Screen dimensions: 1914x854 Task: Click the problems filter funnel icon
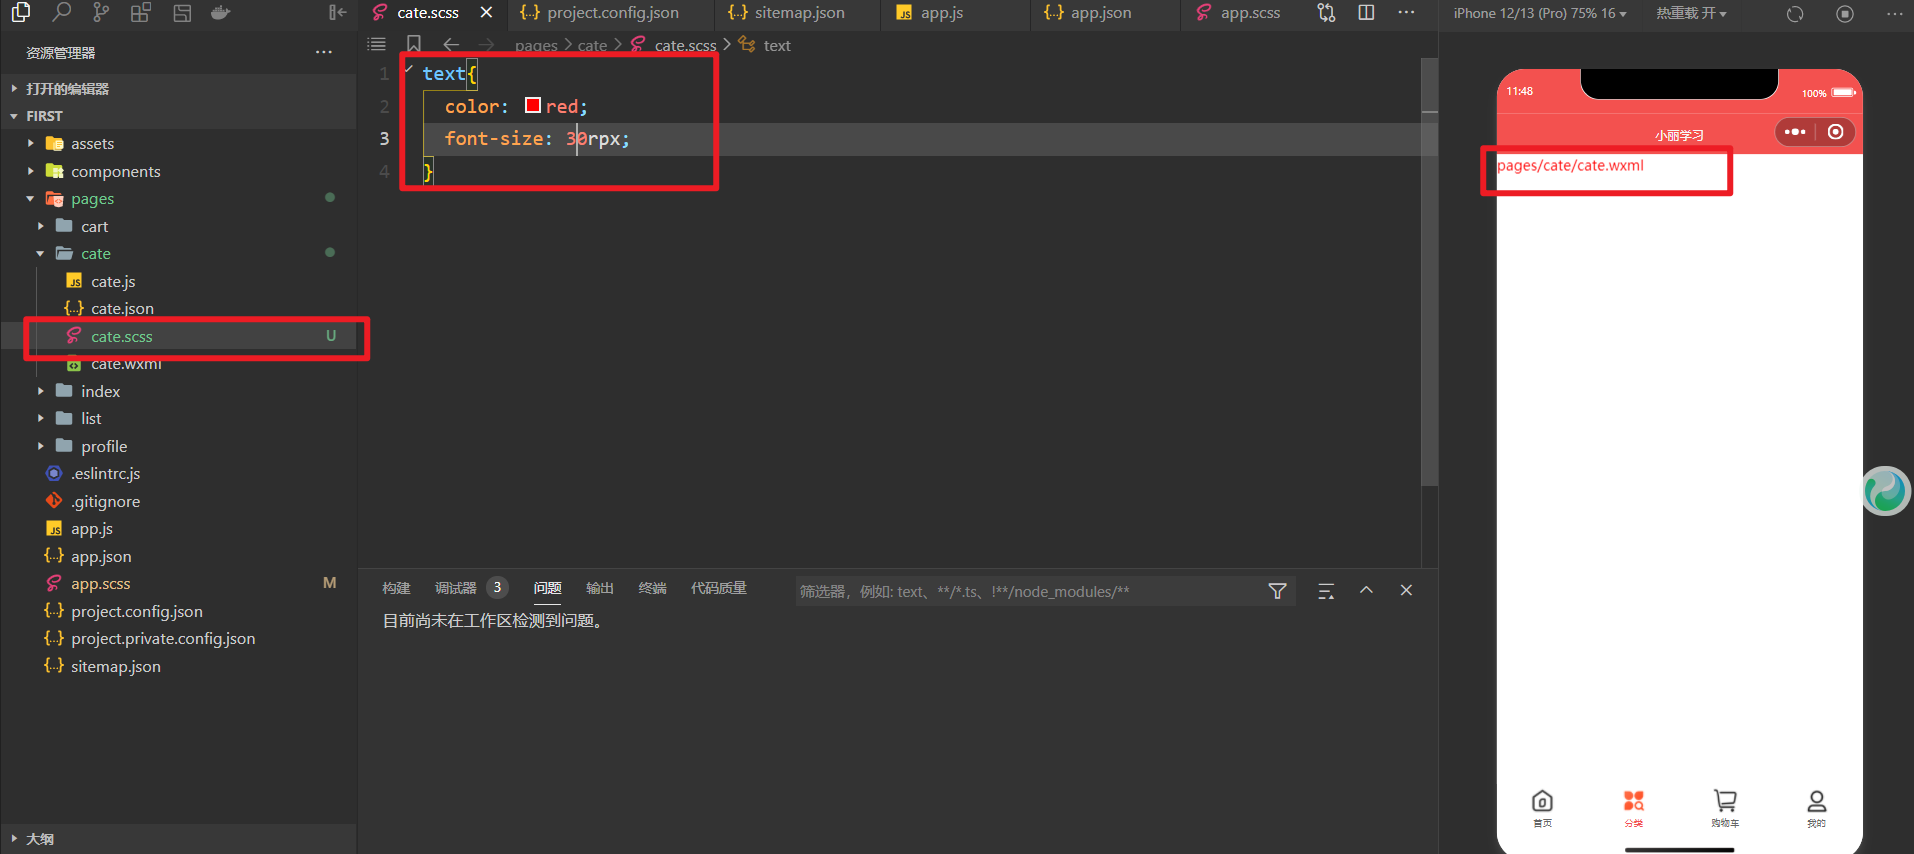click(1277, 591)
